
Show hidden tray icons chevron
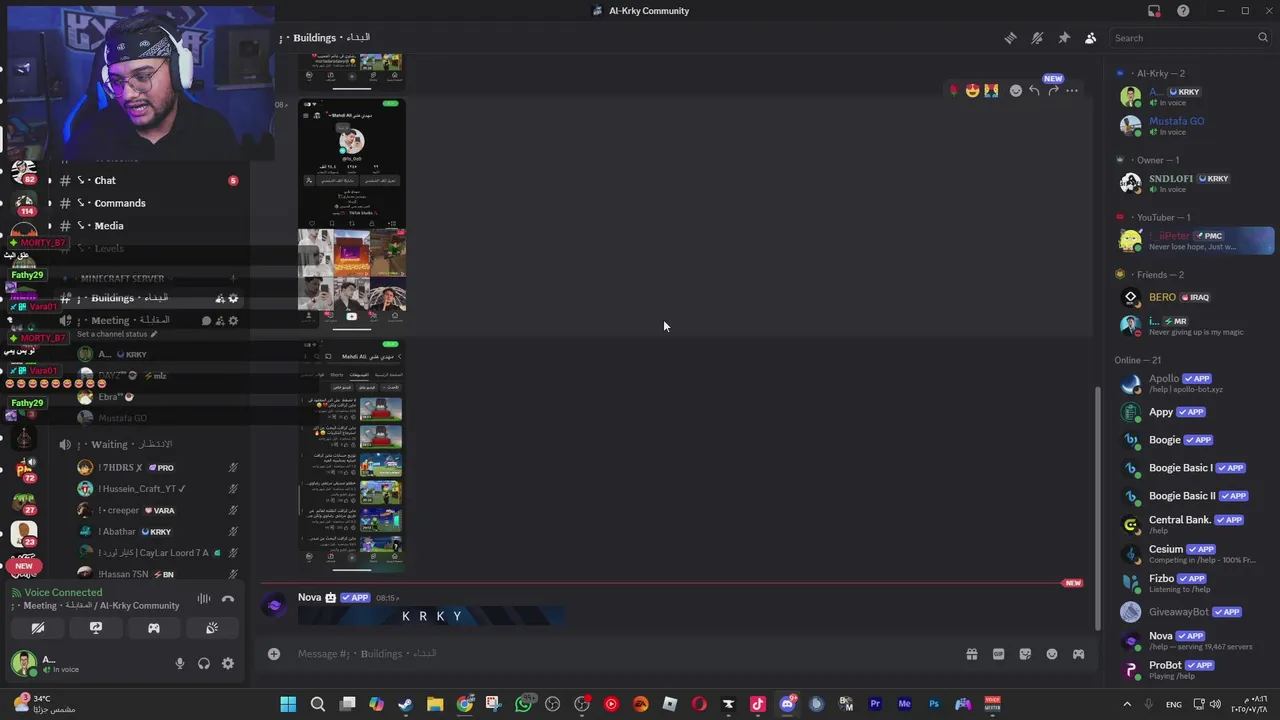pos(1127,704)
